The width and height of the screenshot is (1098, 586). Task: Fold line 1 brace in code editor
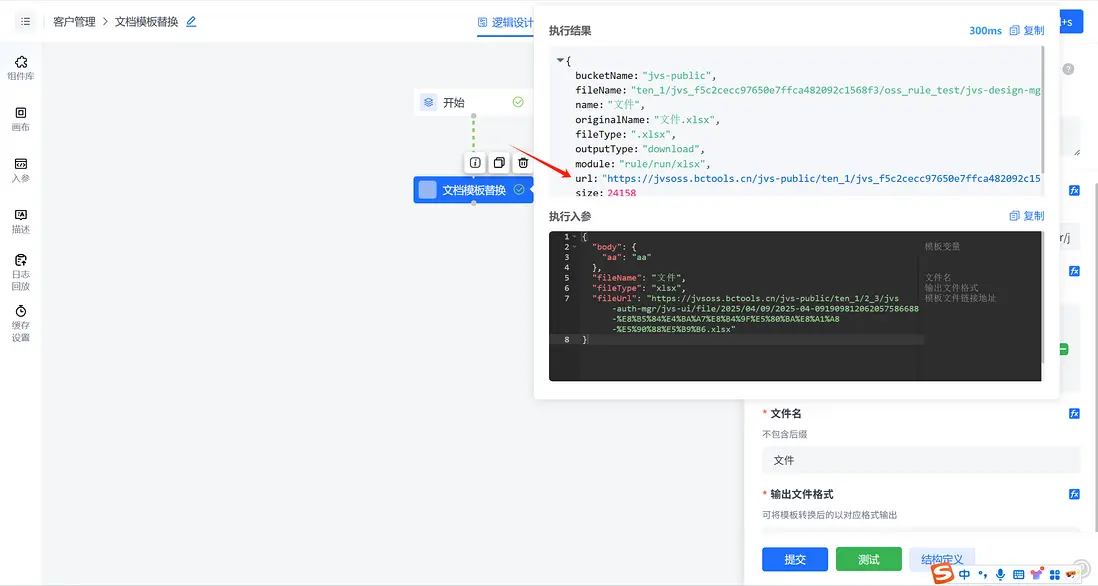[x=574, y=237]
